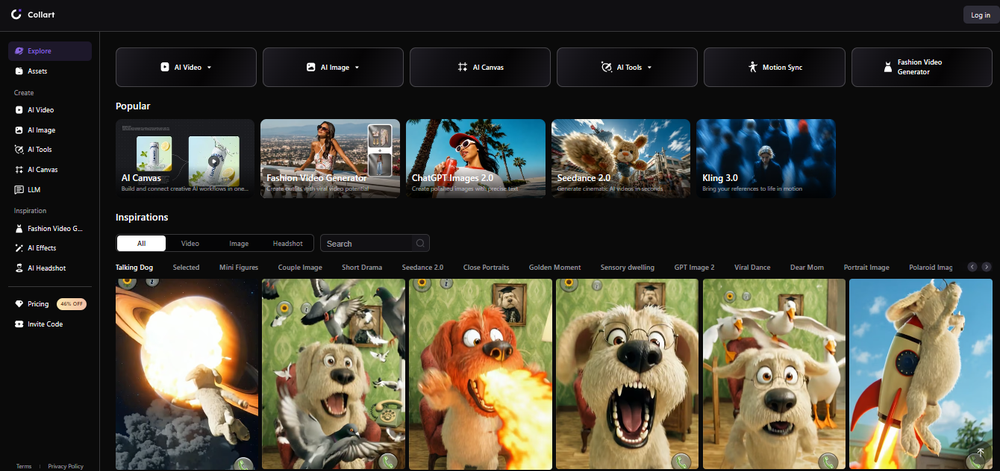Click the Motion Sync figure icon
This screenshot has height=471, width=1000.
(752, 67)
